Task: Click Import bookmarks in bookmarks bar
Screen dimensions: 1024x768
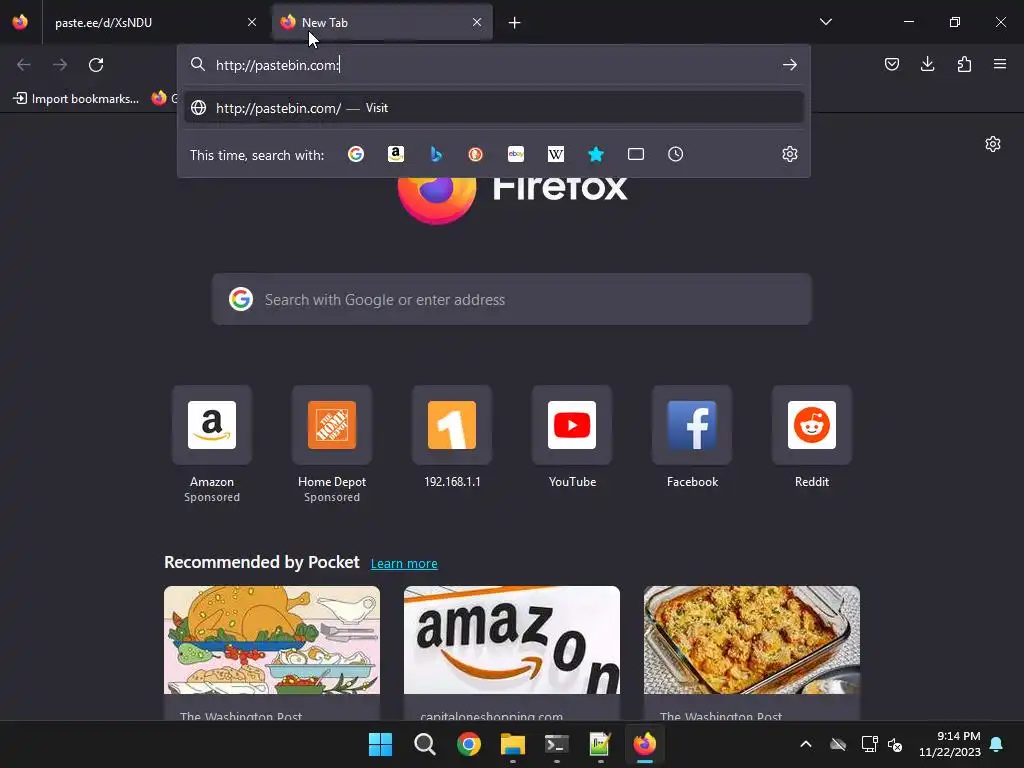Action: (x=76, y=99)
